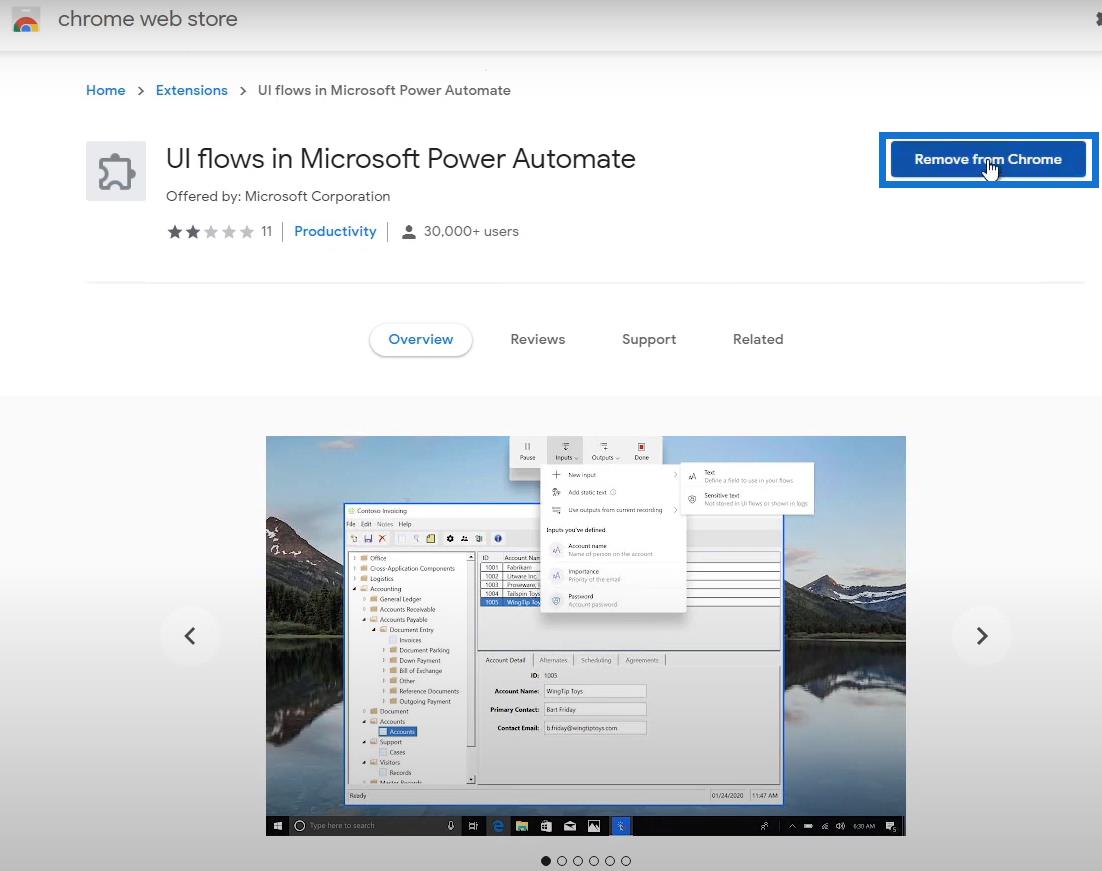Select the fifth carousel dot

tap(610, 860)
